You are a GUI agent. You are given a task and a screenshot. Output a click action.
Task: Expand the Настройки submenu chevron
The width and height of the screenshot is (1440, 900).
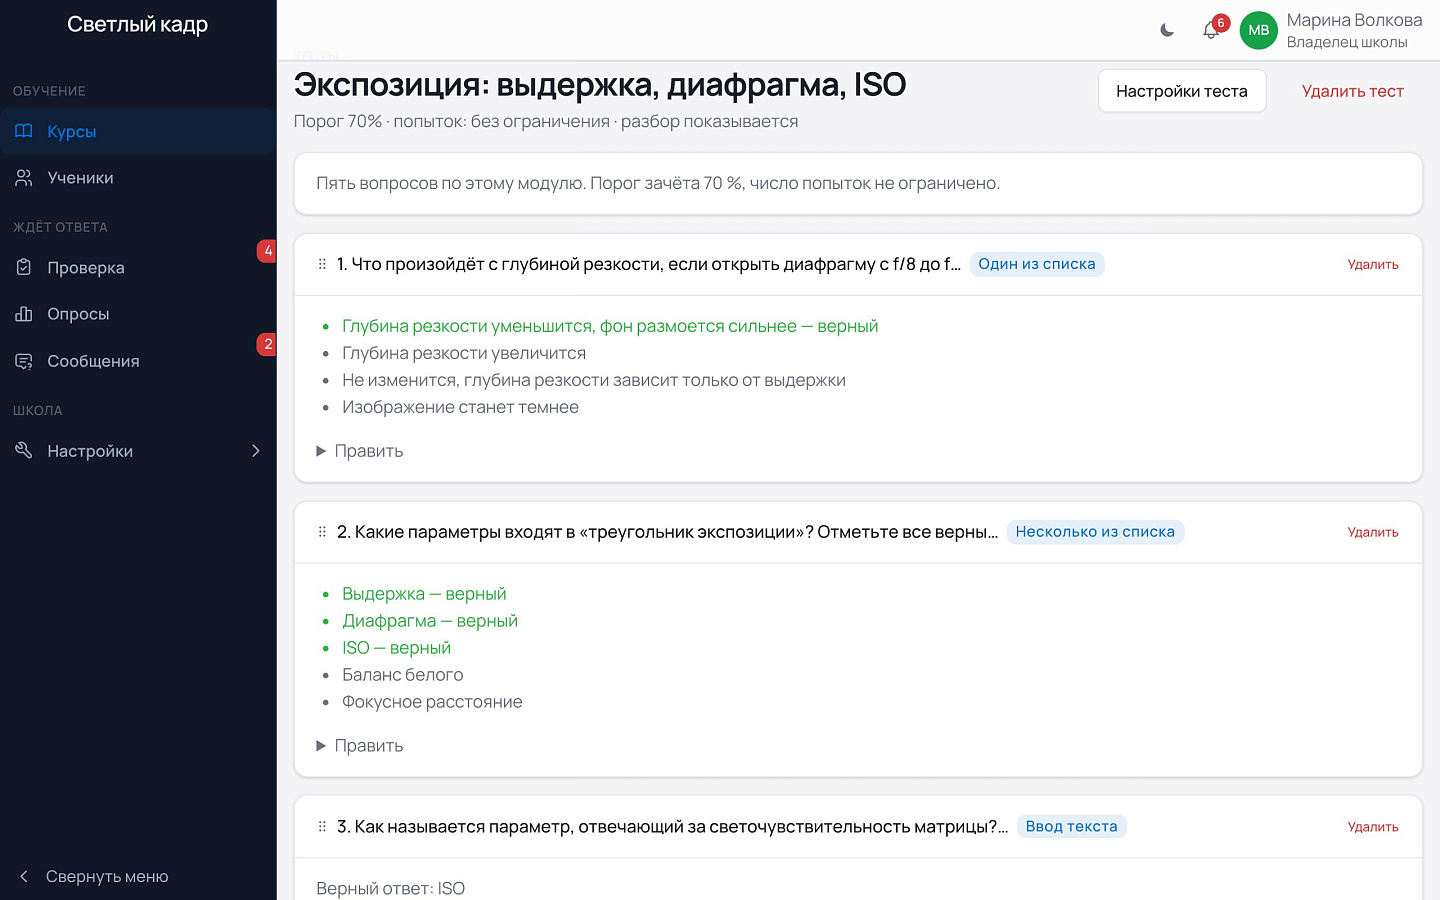click(x=256, y=451)
